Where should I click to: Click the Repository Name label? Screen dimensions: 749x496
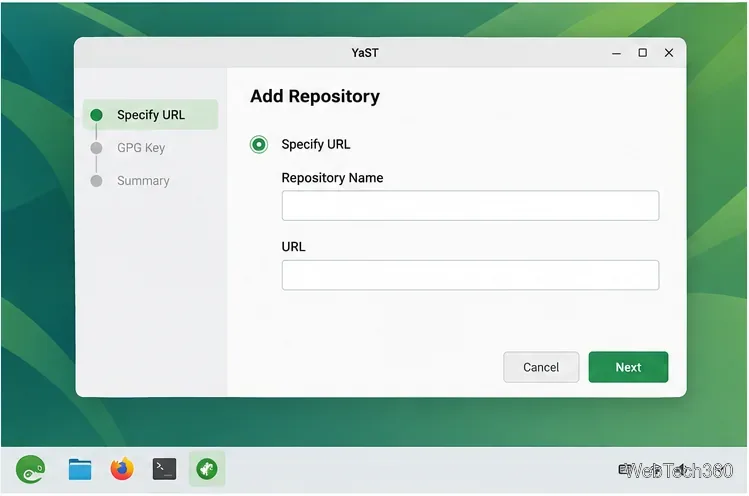coord(332,178)
